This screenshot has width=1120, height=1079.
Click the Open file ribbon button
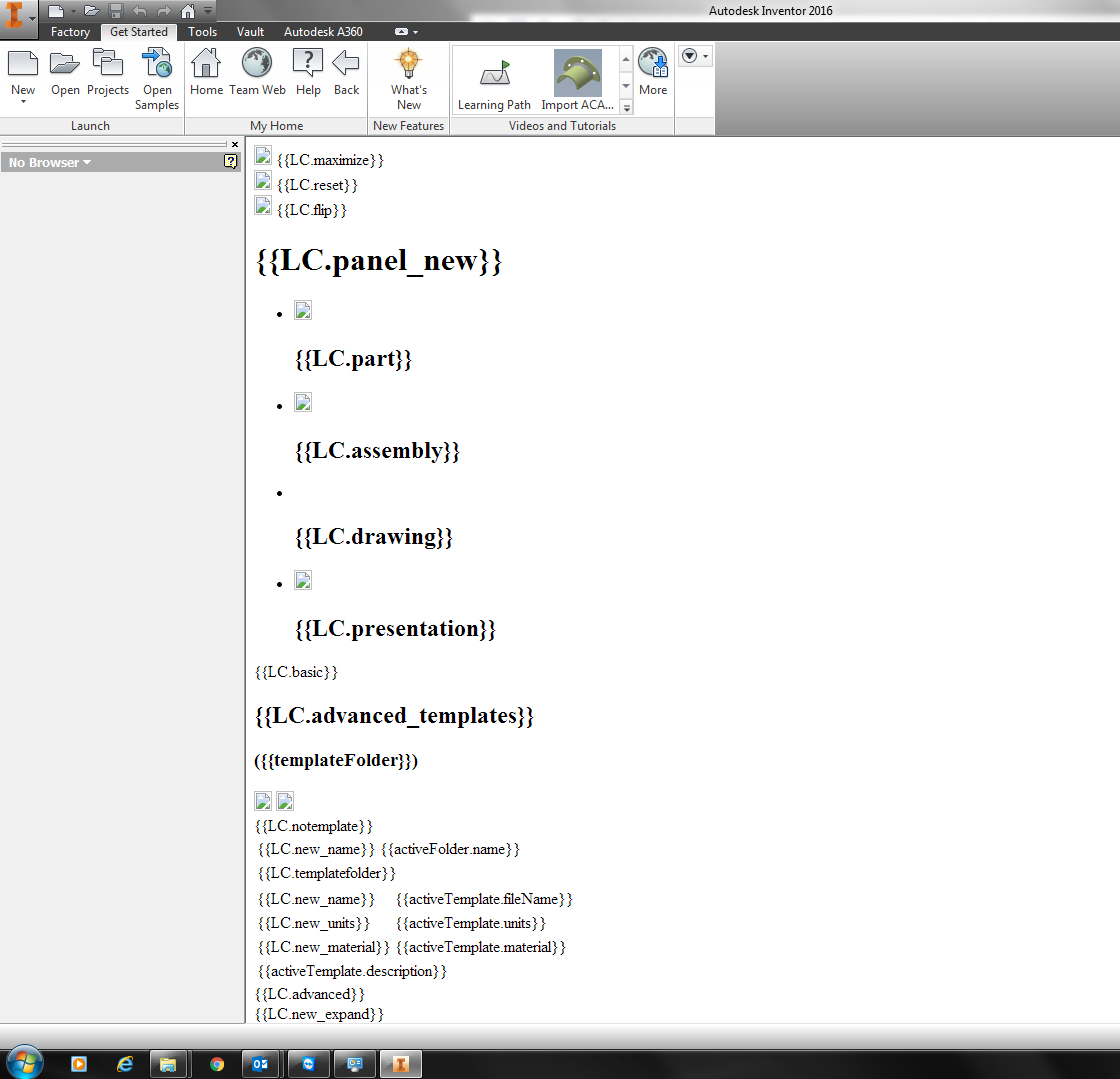pos(65,71)
